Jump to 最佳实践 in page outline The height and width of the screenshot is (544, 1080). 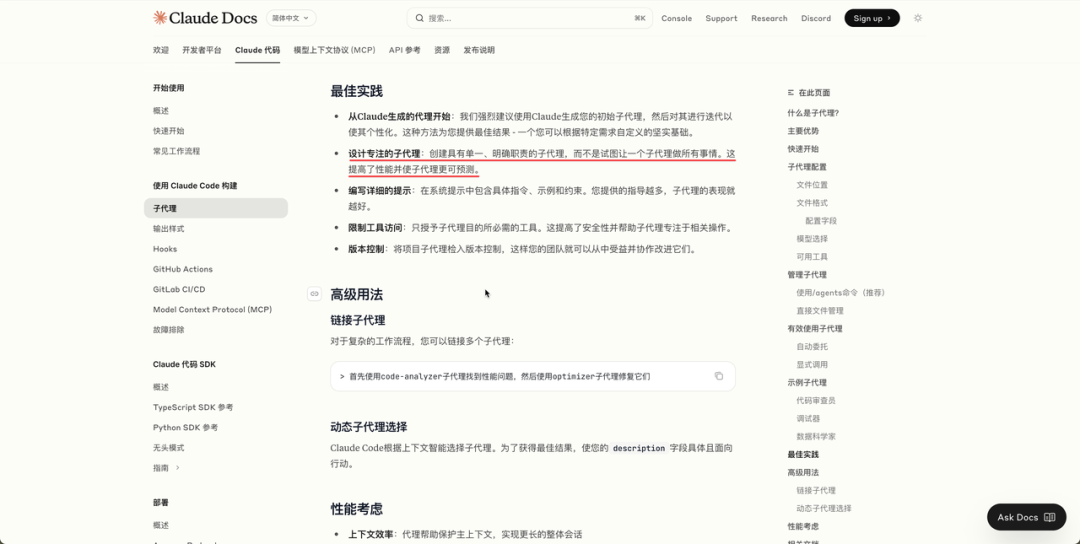803,454
